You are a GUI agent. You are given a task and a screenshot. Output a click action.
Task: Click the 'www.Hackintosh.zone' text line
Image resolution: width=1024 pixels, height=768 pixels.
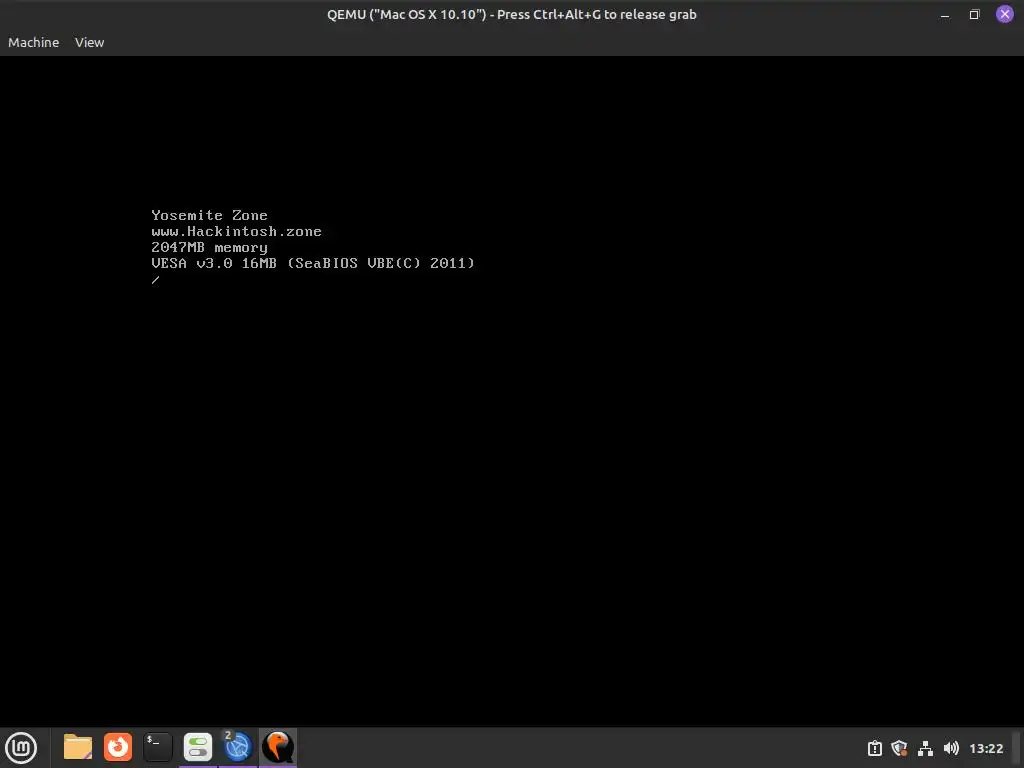coord(236,231)
